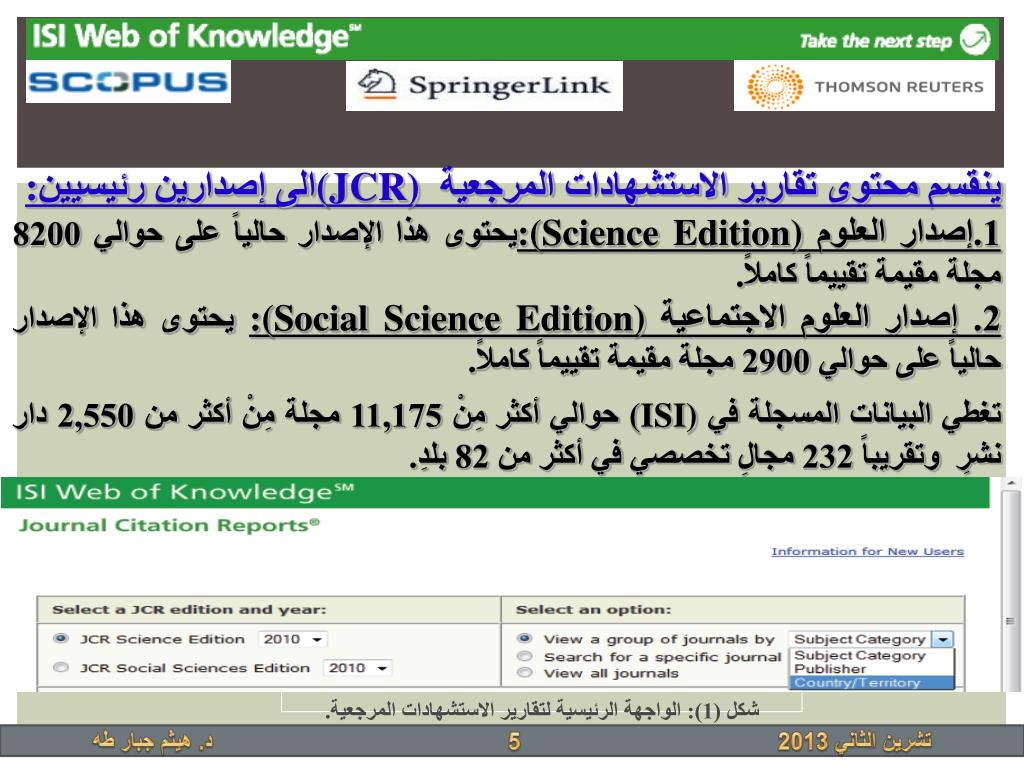
Task: Click the Take the next step slogan text
Action: (875, 41)
